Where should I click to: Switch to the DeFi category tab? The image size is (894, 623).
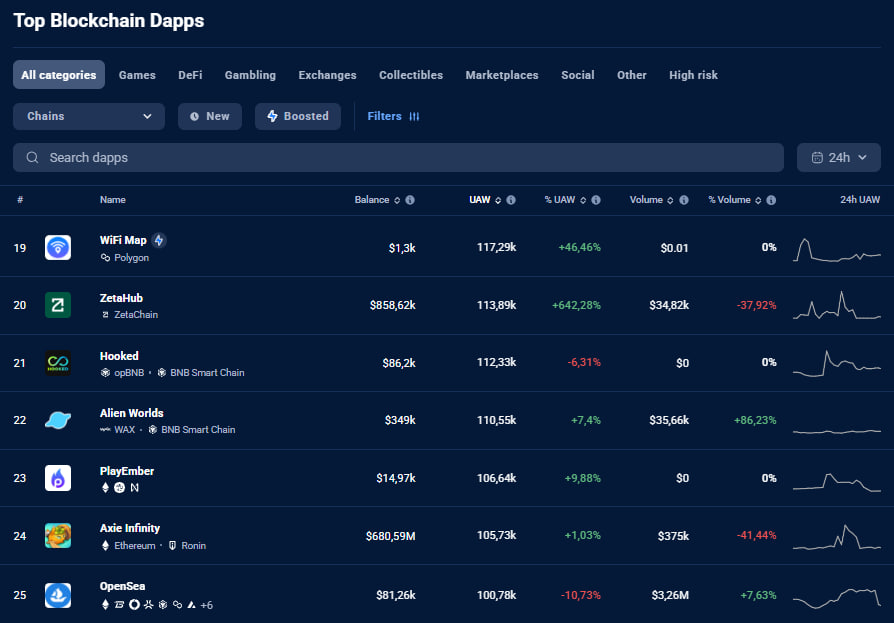pyautogui.click(x=190, y=75)
